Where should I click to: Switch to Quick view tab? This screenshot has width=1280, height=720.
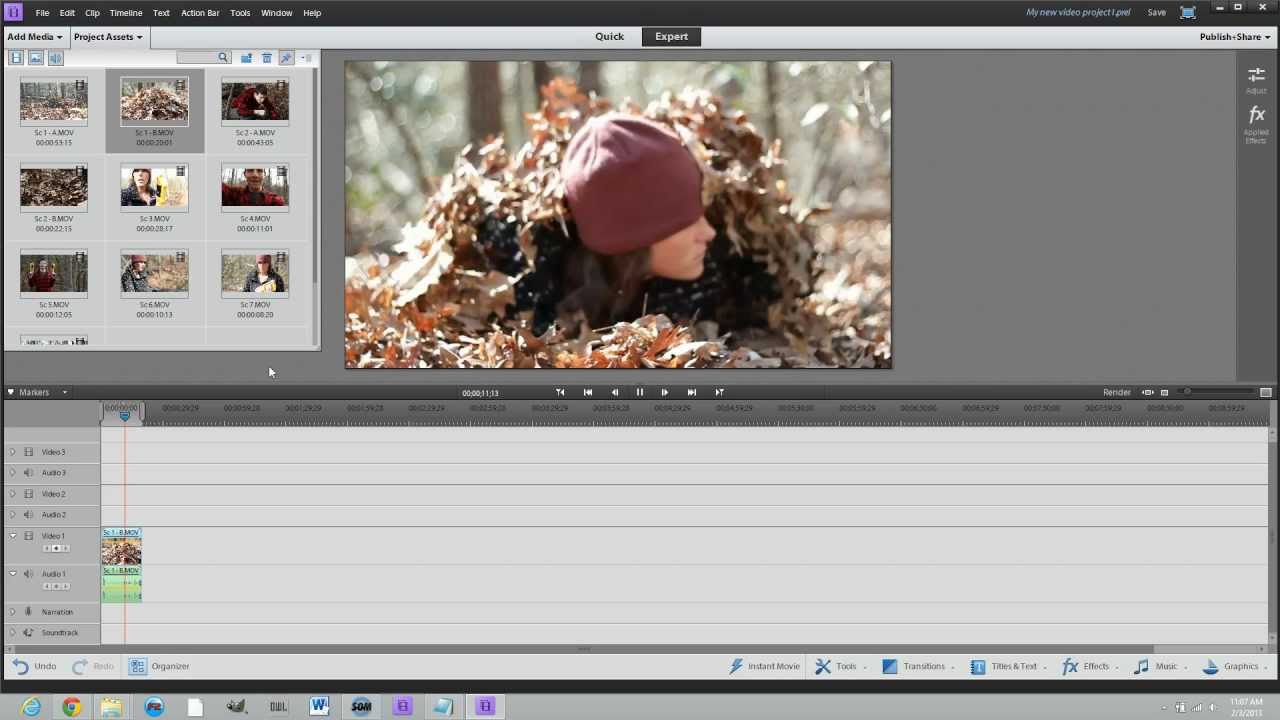point(609,37)
